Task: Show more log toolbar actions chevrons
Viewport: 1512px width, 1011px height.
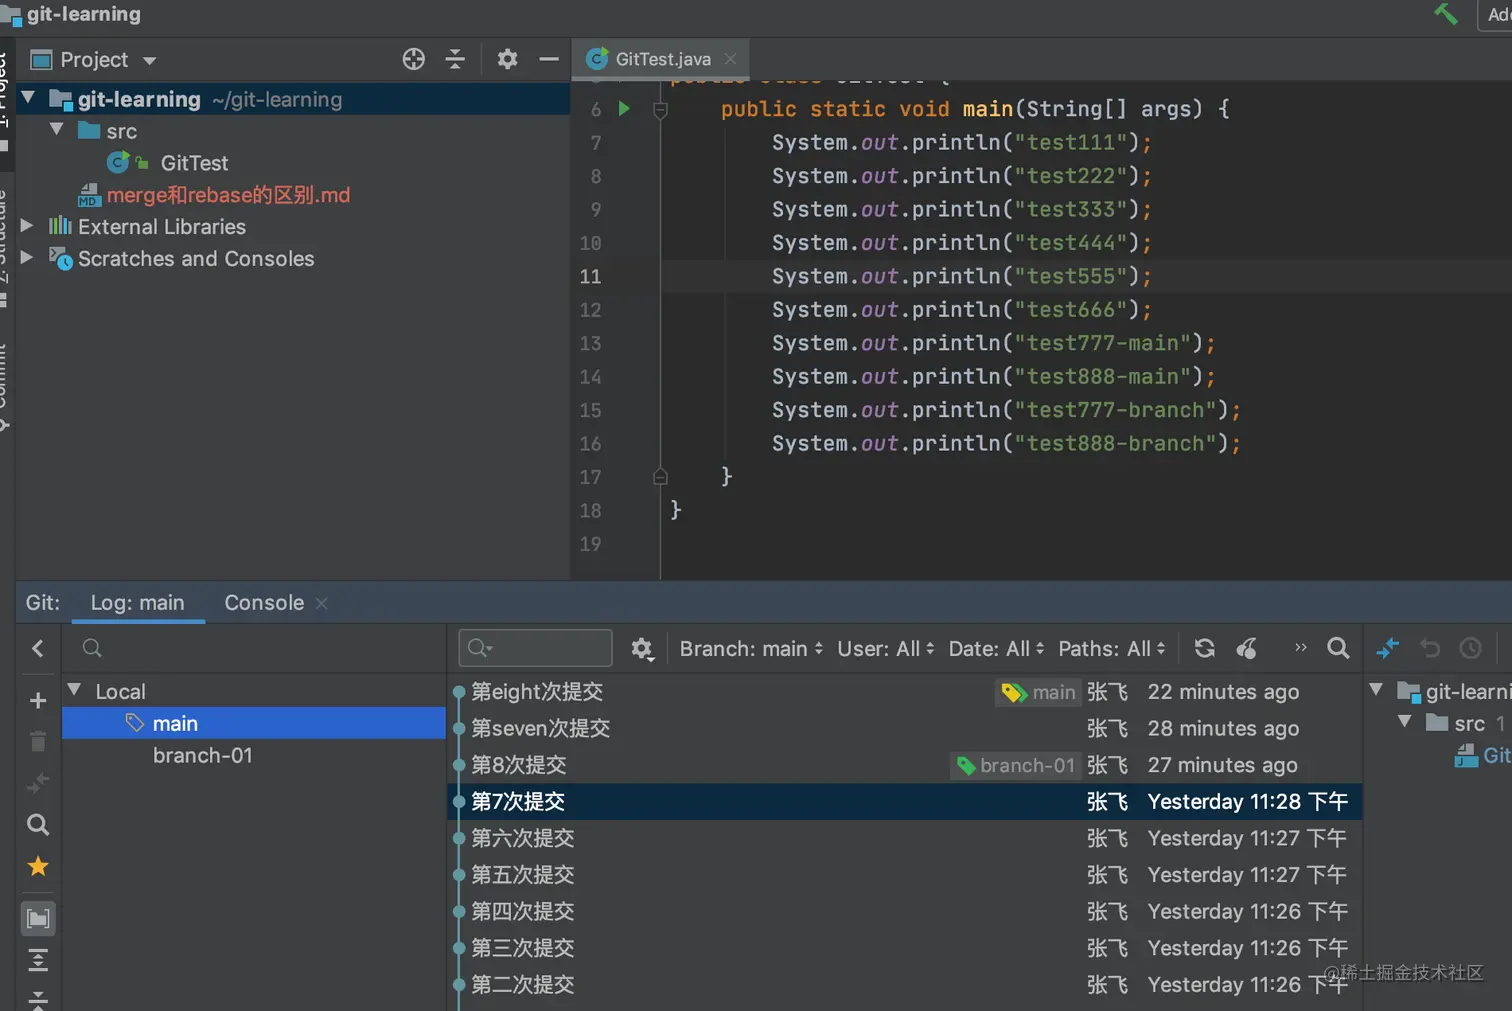Action: pyautogui.click(x=1300, y=648)
